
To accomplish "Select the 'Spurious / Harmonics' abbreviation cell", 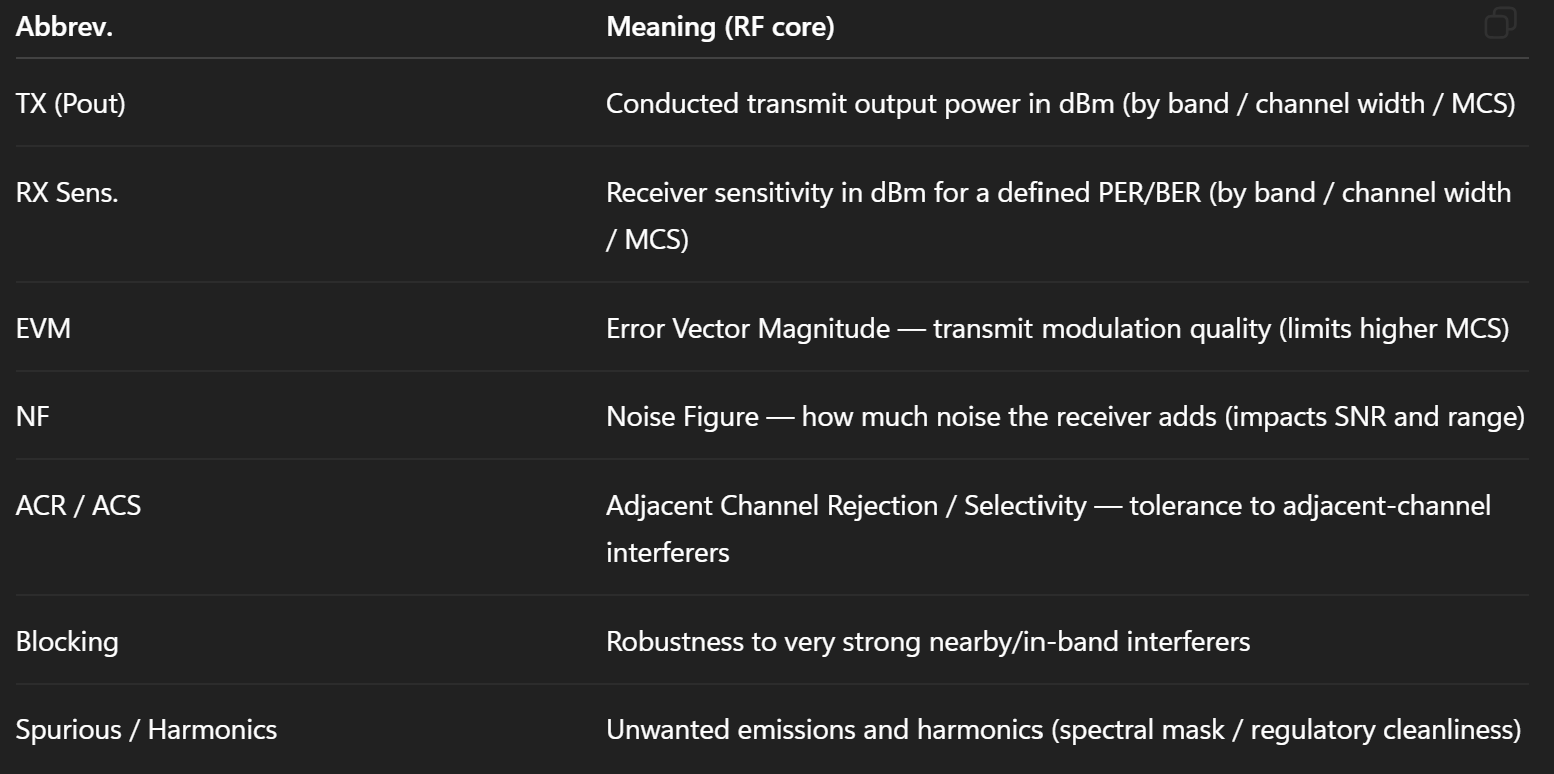I will tap(146, 729).
